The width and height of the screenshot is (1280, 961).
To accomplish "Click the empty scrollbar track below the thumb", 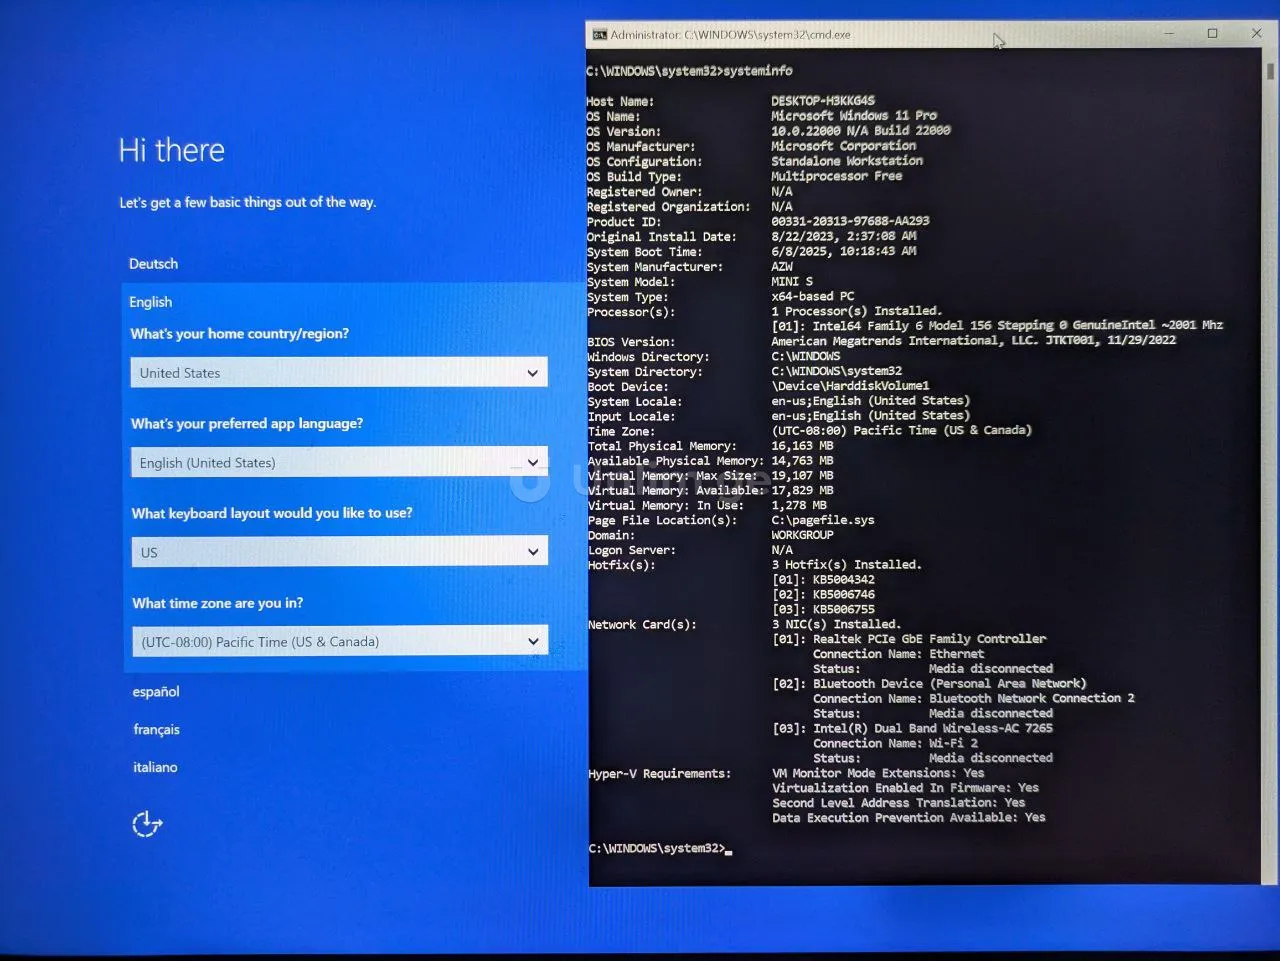I will tap(1270, 500).
